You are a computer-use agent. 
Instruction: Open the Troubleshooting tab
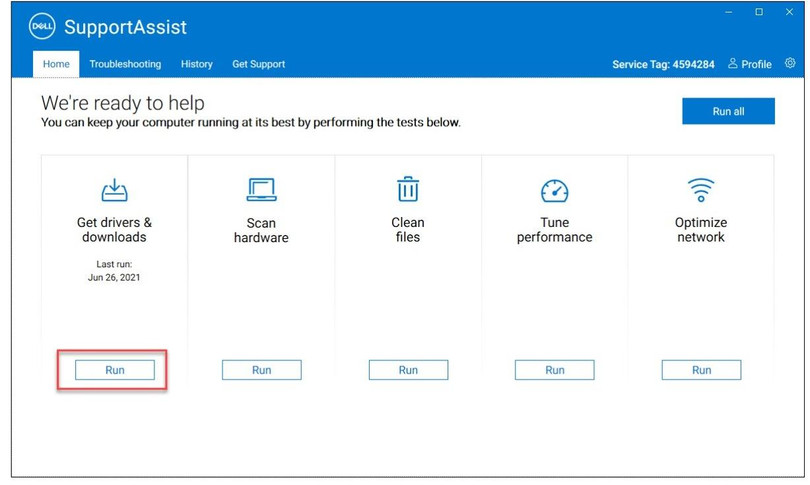point(125,64)
